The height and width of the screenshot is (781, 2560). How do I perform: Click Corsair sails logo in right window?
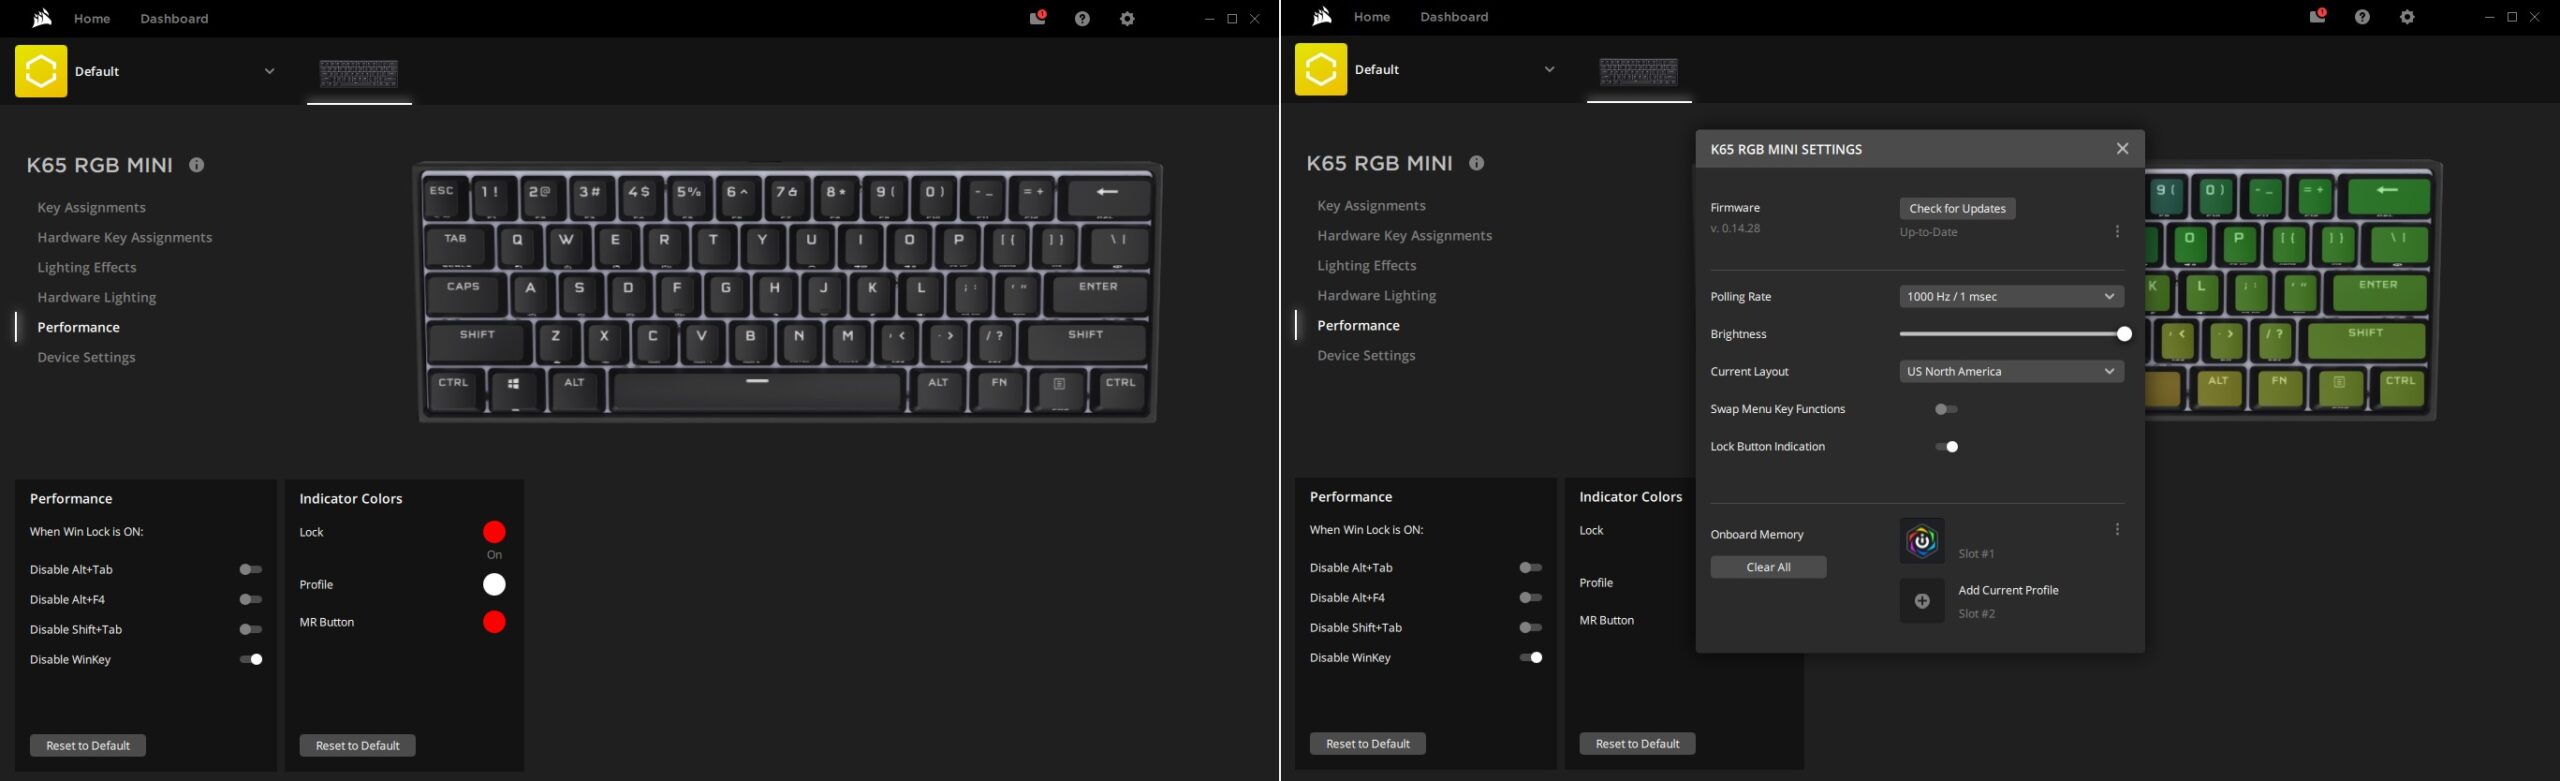(1321, 16)
